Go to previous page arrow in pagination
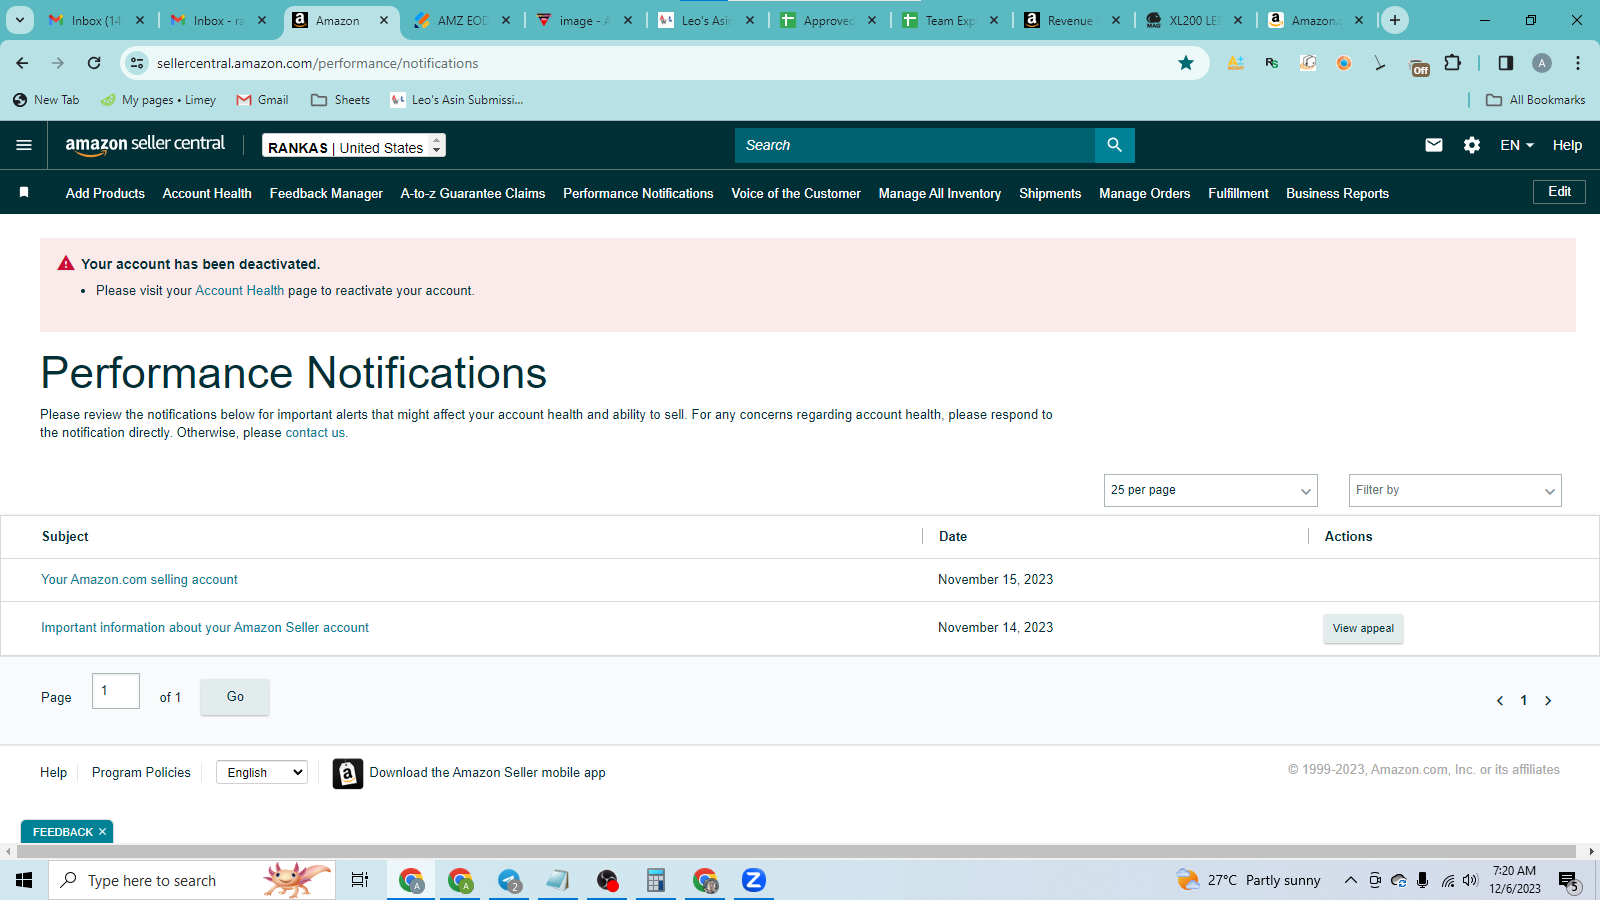Viewport: 1600px width, 900px height. coord(1500,701)
